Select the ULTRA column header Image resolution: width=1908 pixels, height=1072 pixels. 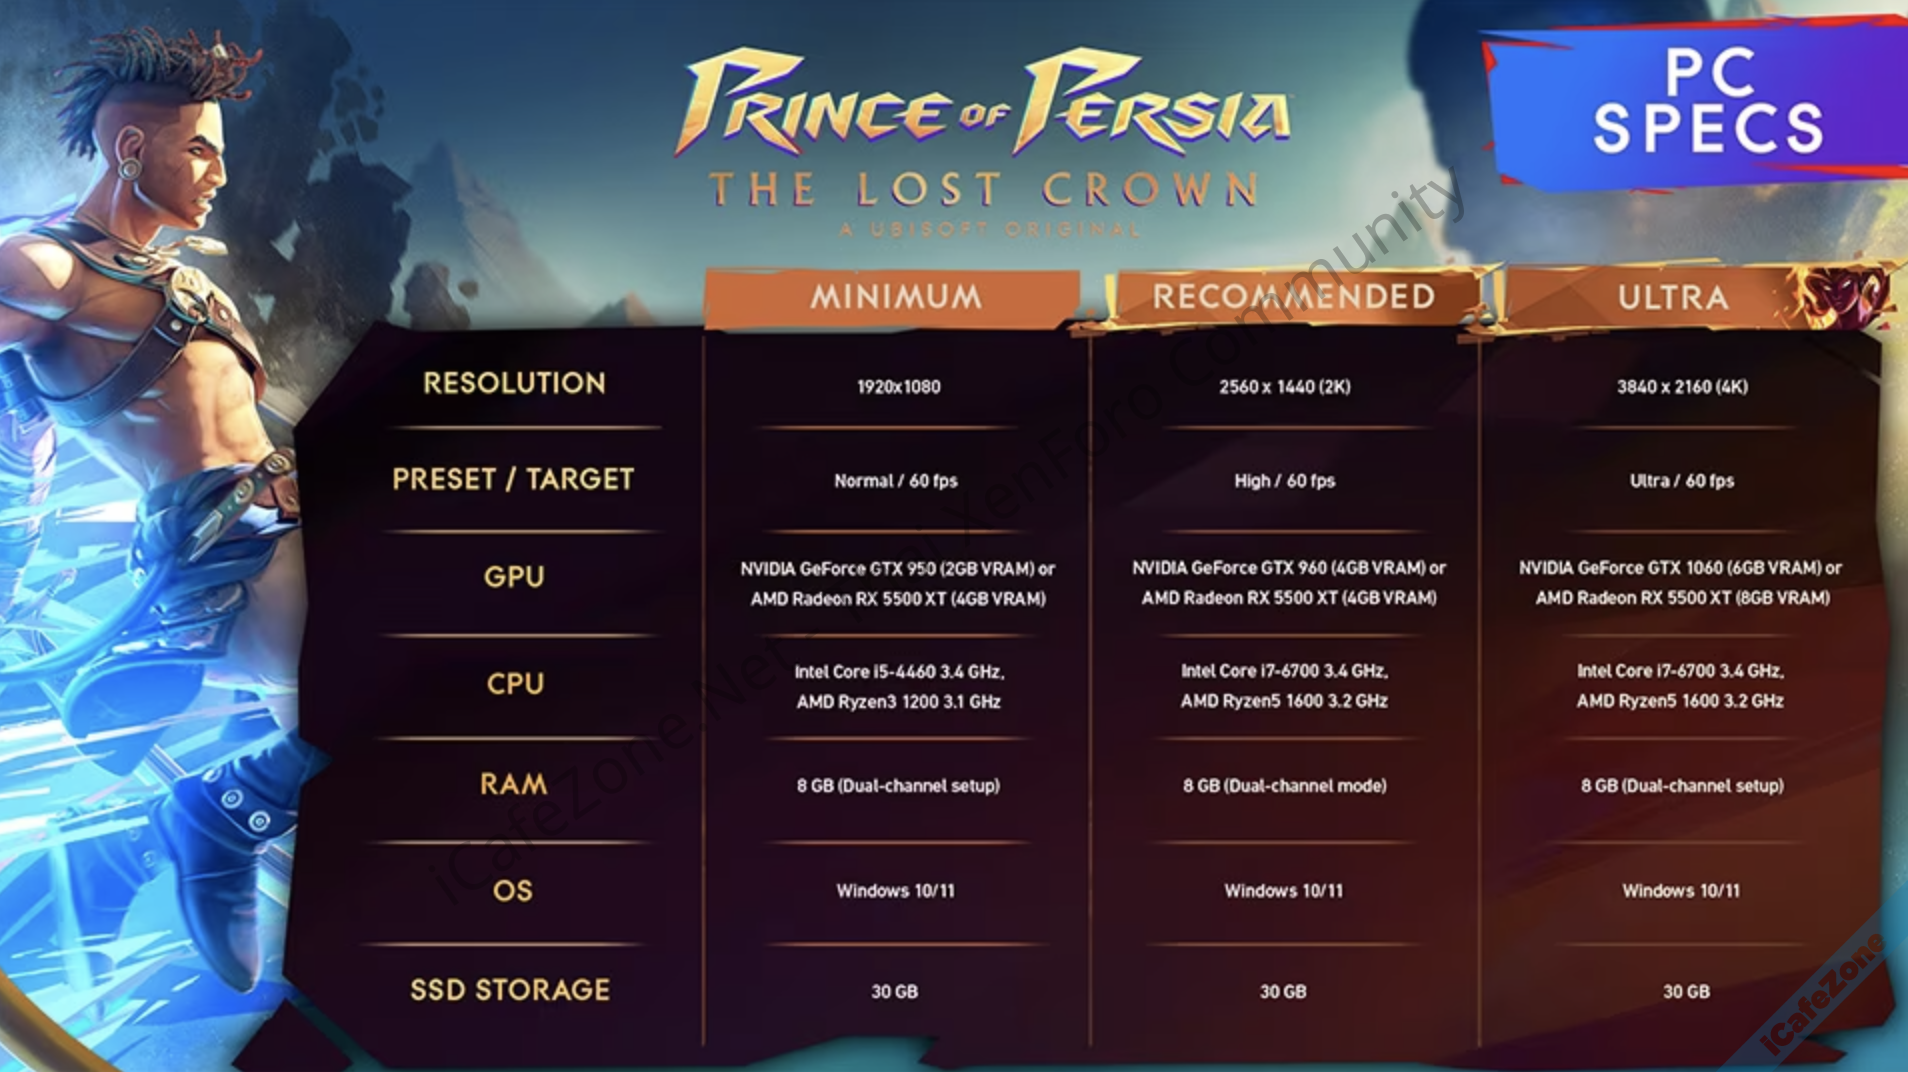(1672, 298)
